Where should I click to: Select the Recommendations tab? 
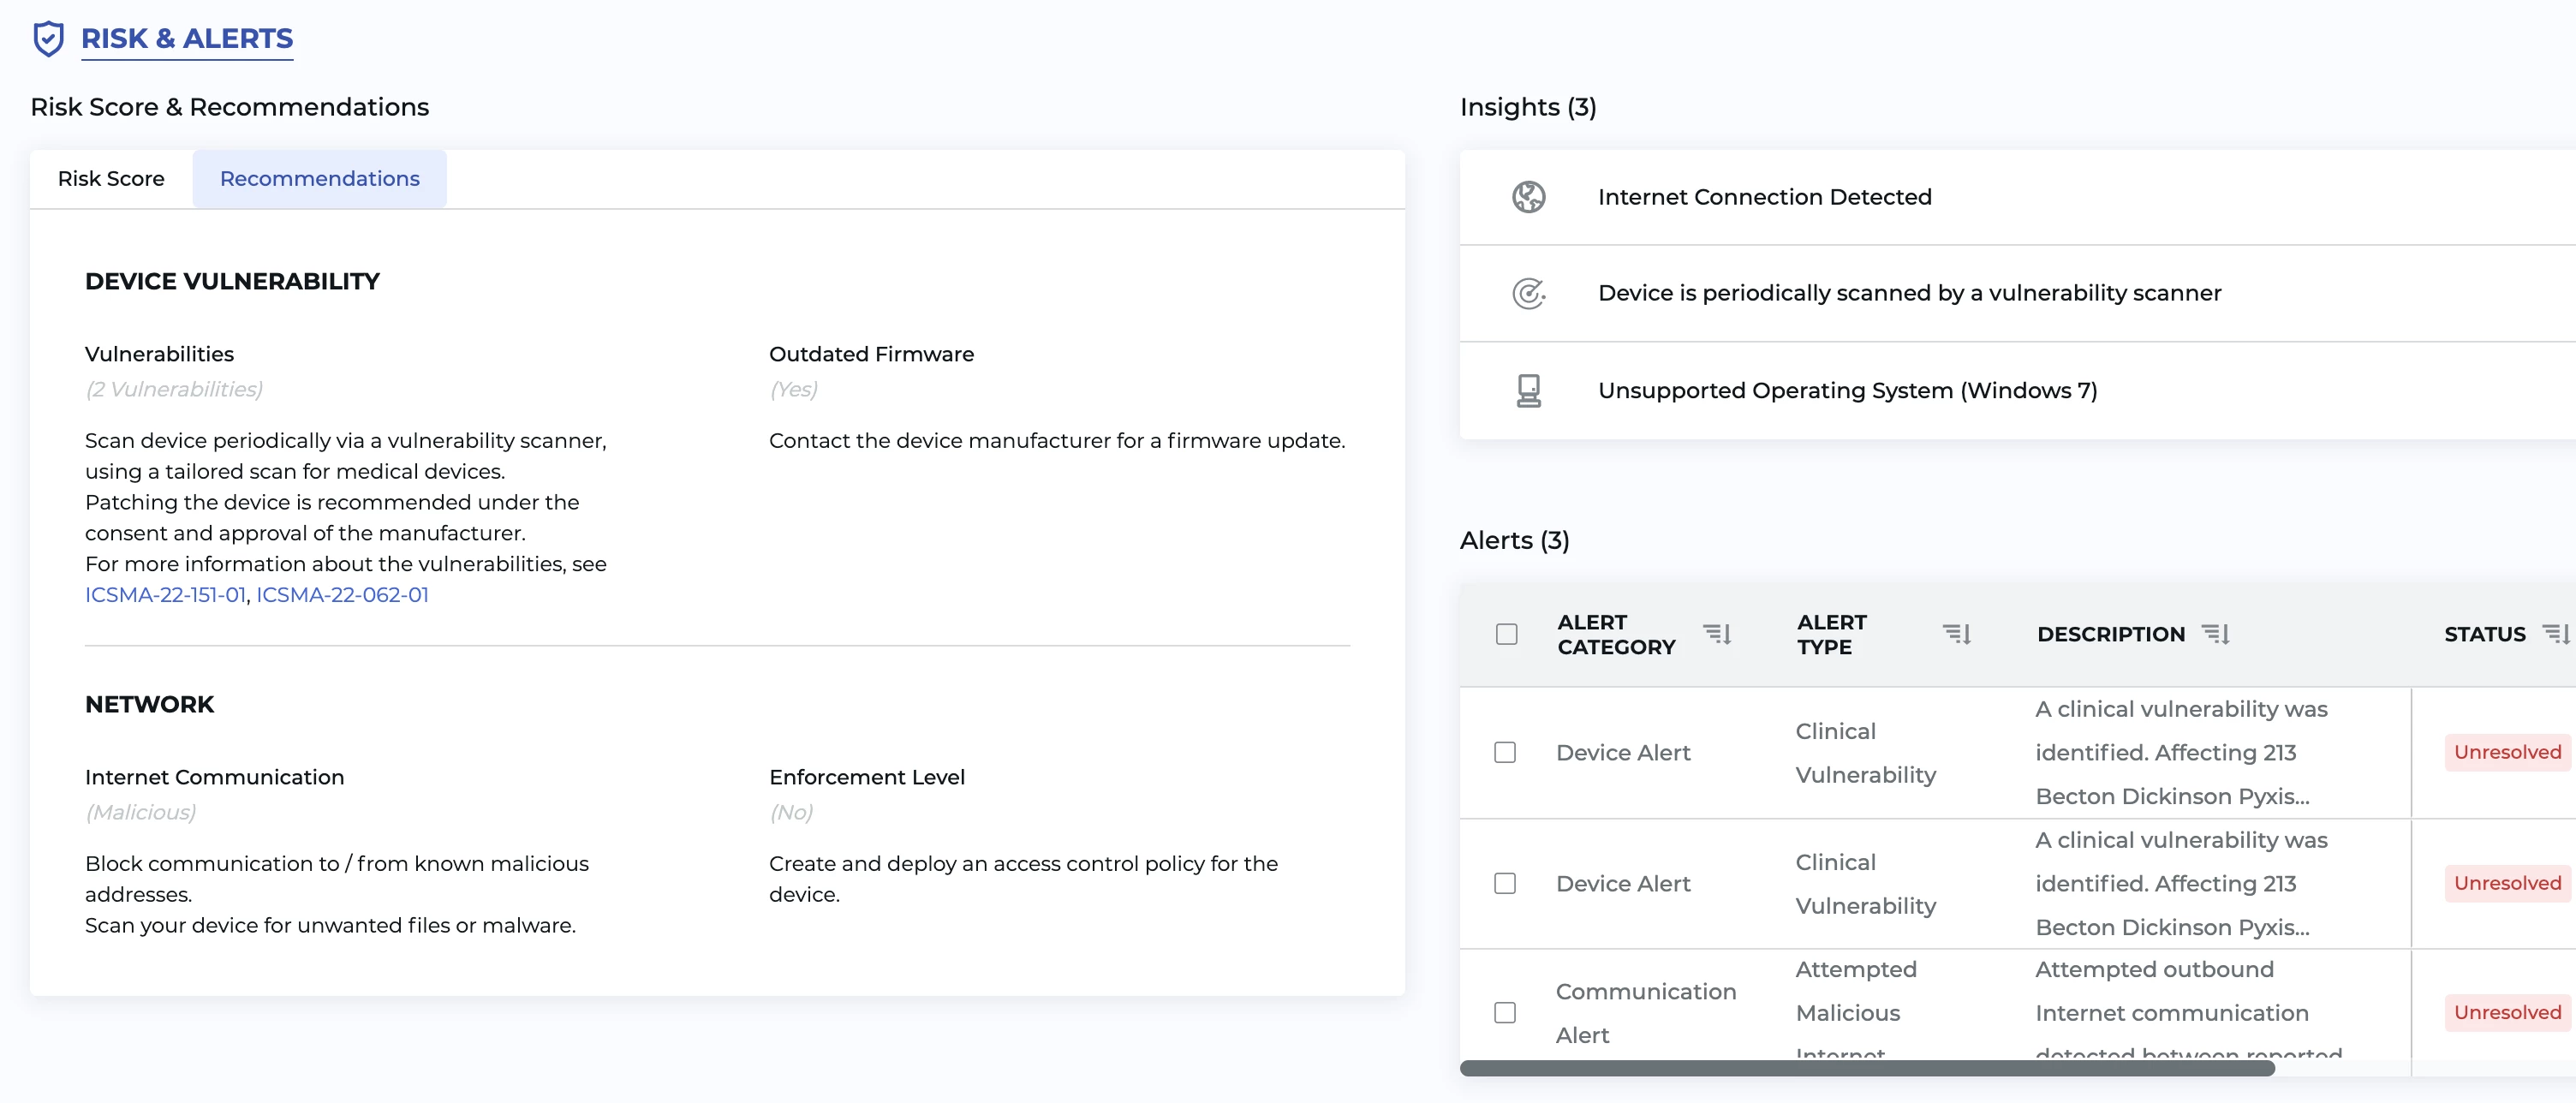pos(319,179)
